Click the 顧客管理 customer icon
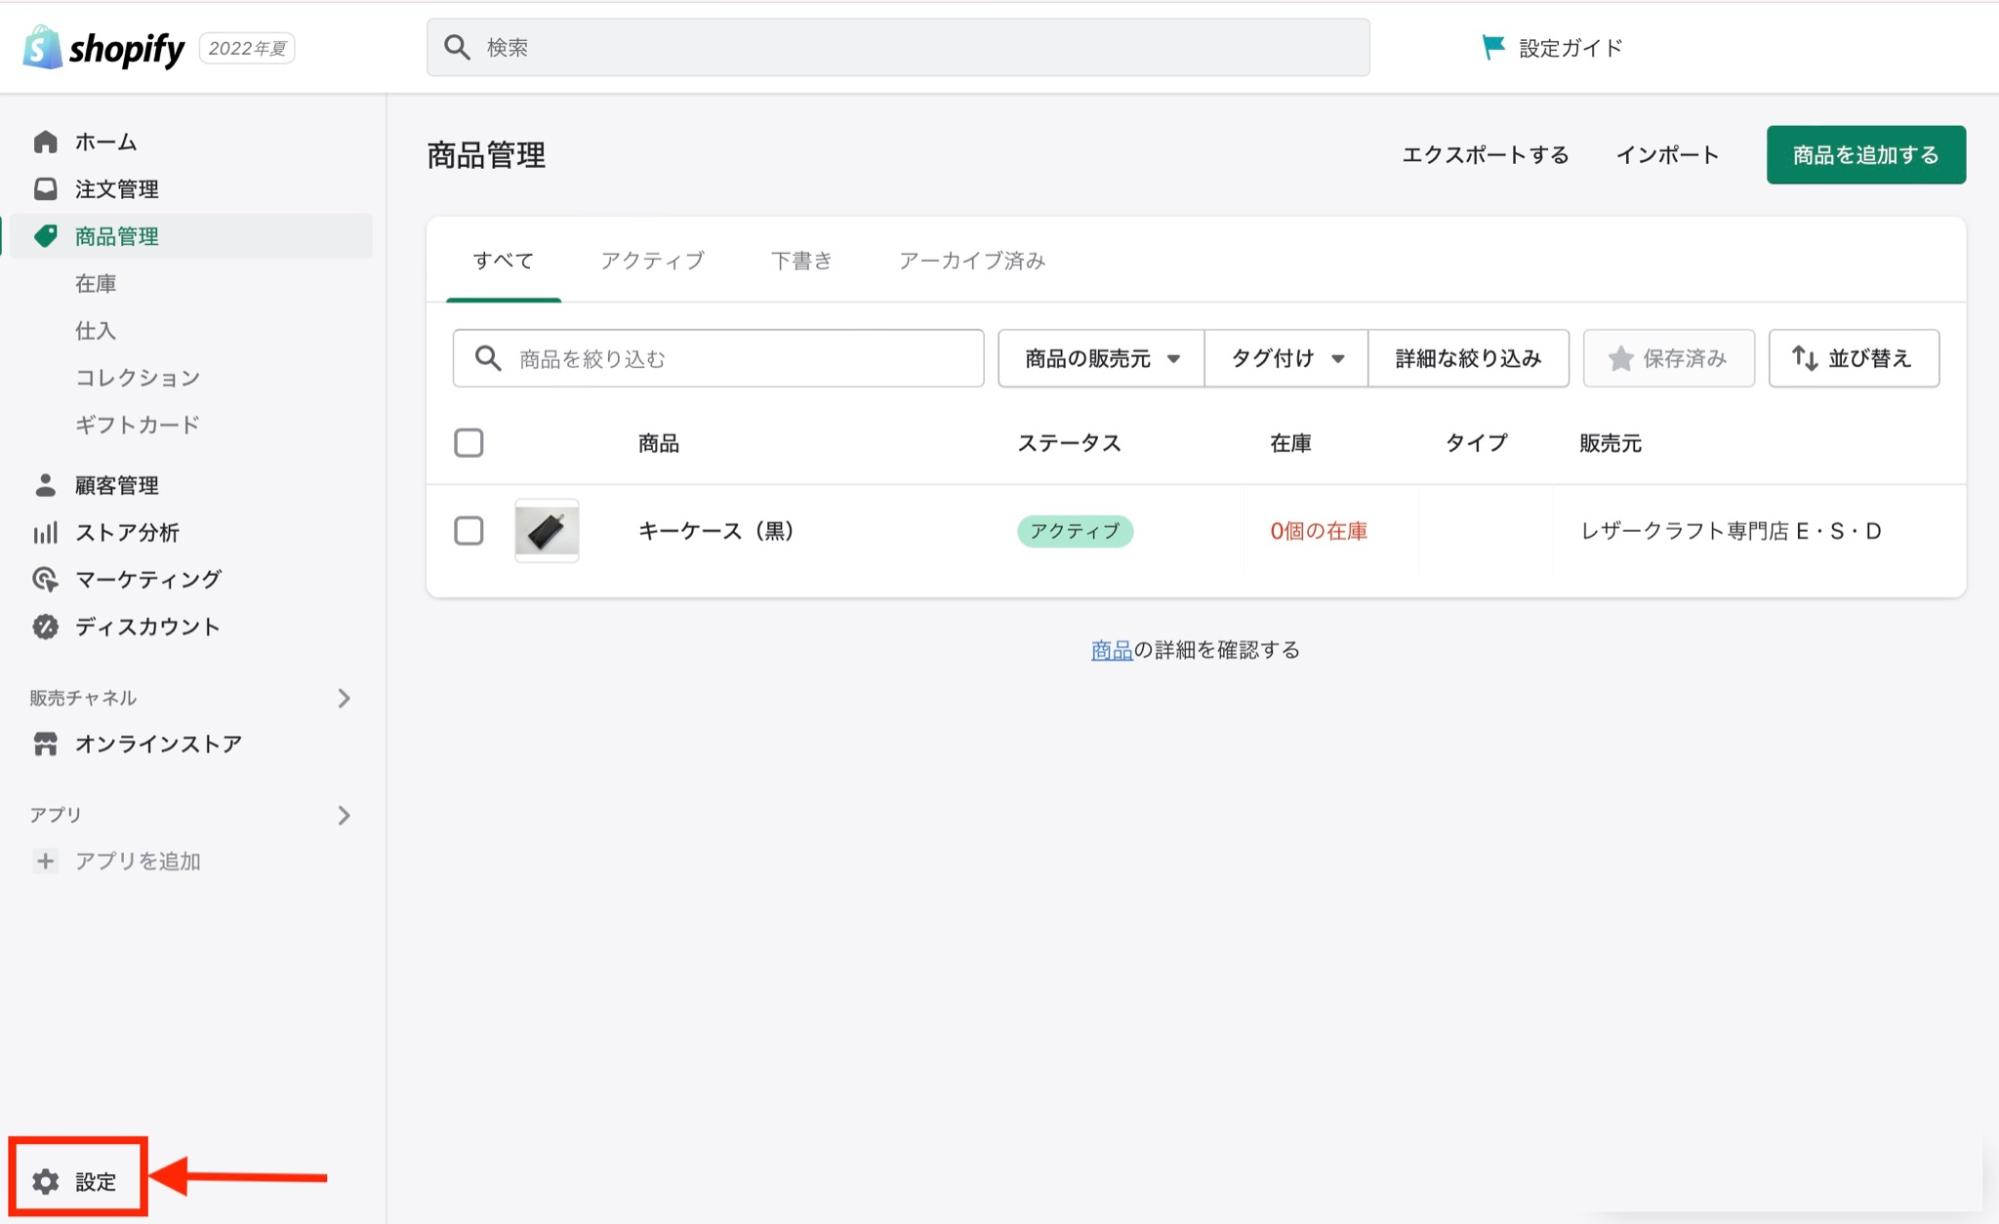 44,485
